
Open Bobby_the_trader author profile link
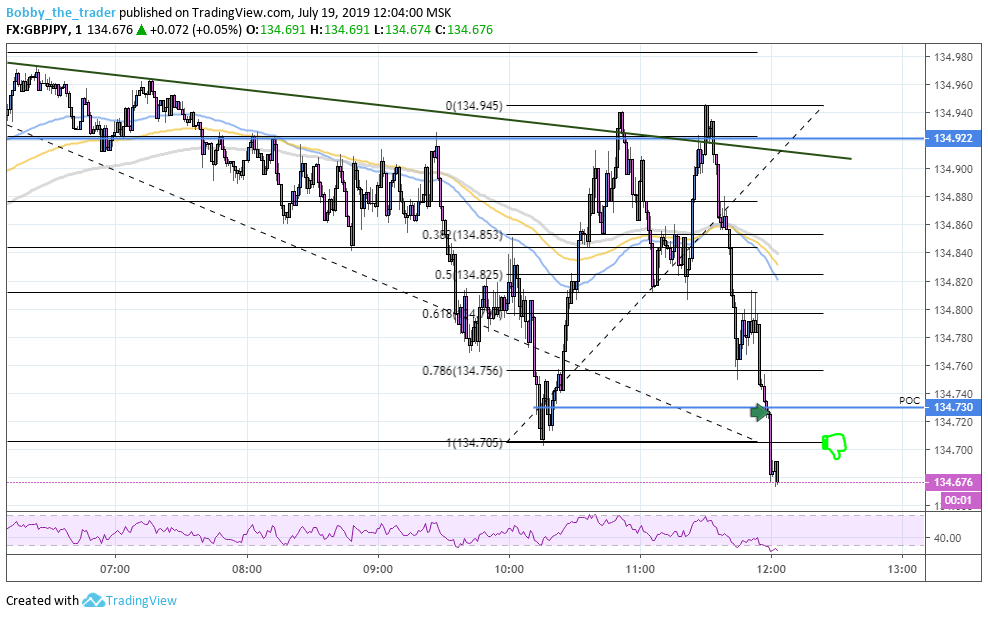pyautogui.click(x=61, y=12)
